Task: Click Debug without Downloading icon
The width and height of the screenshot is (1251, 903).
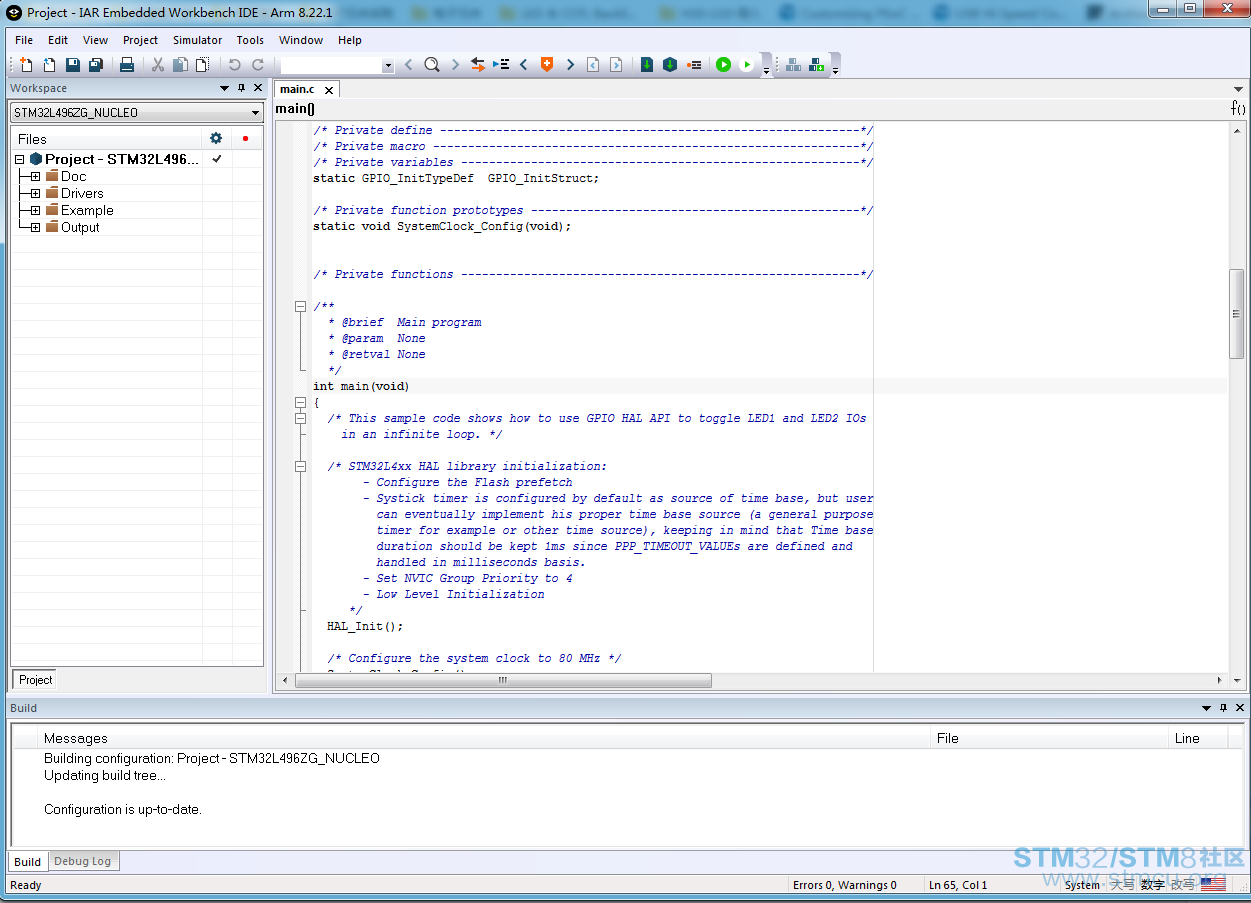Action: coord(746,65)
